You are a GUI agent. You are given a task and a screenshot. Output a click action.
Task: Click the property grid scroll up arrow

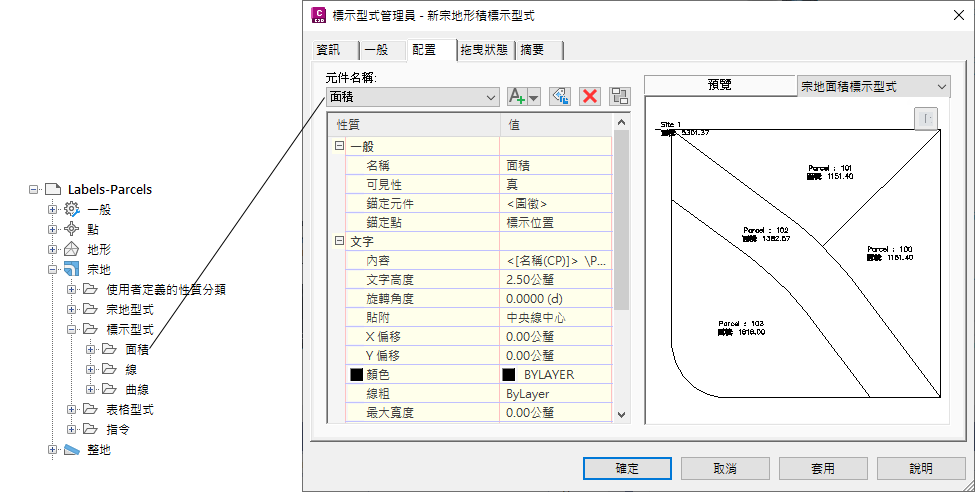(x=622, y=122)
